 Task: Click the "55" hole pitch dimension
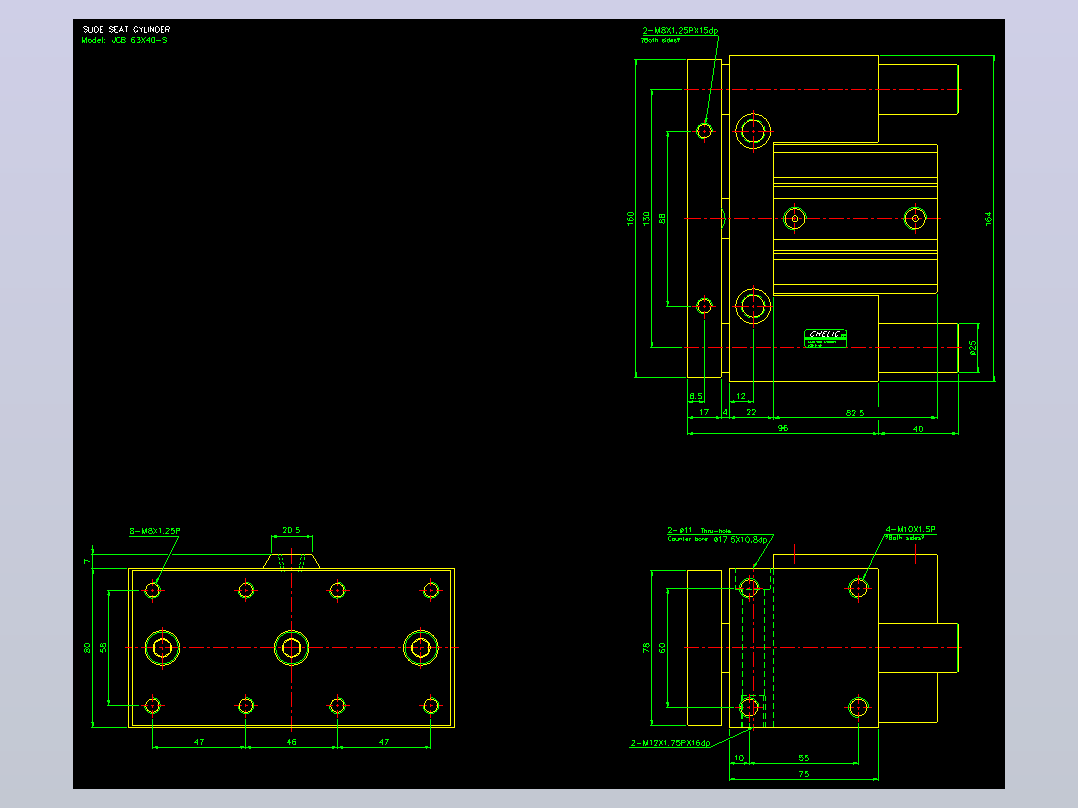804,758
